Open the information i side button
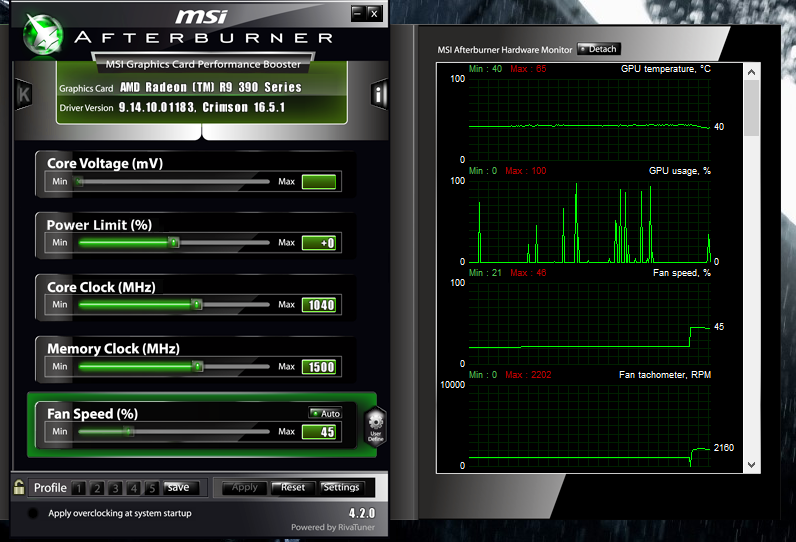Image resolution: width=796 pixels, height=542 pixels. (x=379, y=94)
